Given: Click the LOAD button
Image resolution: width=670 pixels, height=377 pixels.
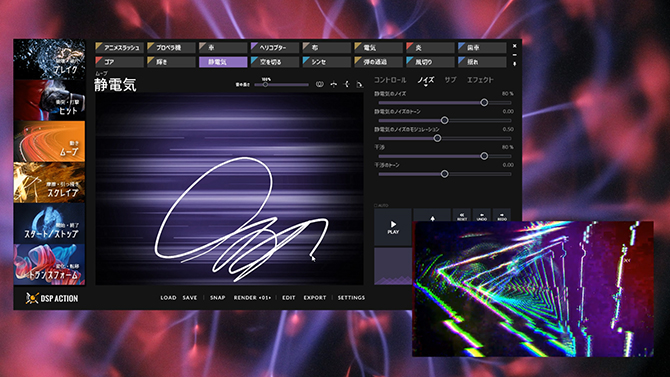Looking at the screenshot, I should (x=168, y=297).
